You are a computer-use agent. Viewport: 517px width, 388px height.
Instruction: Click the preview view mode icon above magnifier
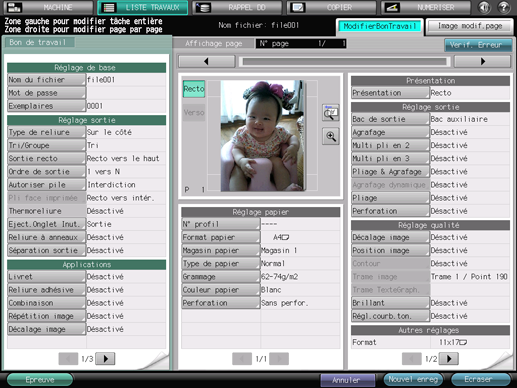pos(331,113)
